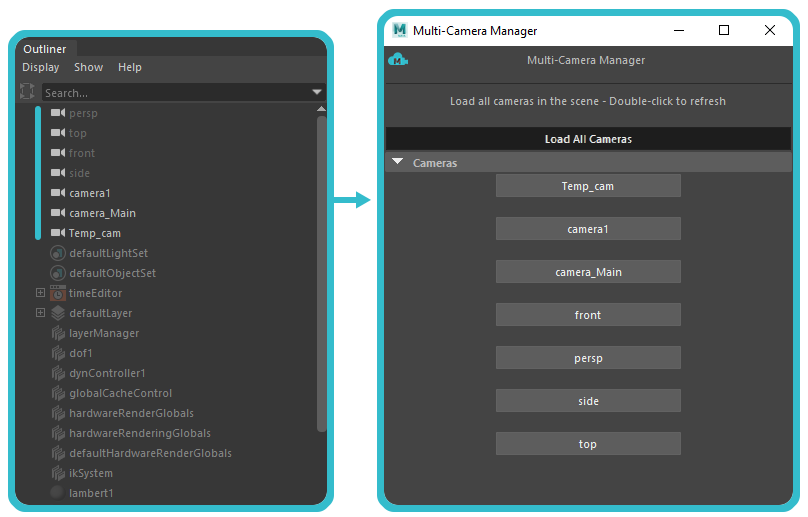Click the cloud logo icon in Multi-Camera Manager
The width and height of the screenshot is (808, 517).
[398, 60]
